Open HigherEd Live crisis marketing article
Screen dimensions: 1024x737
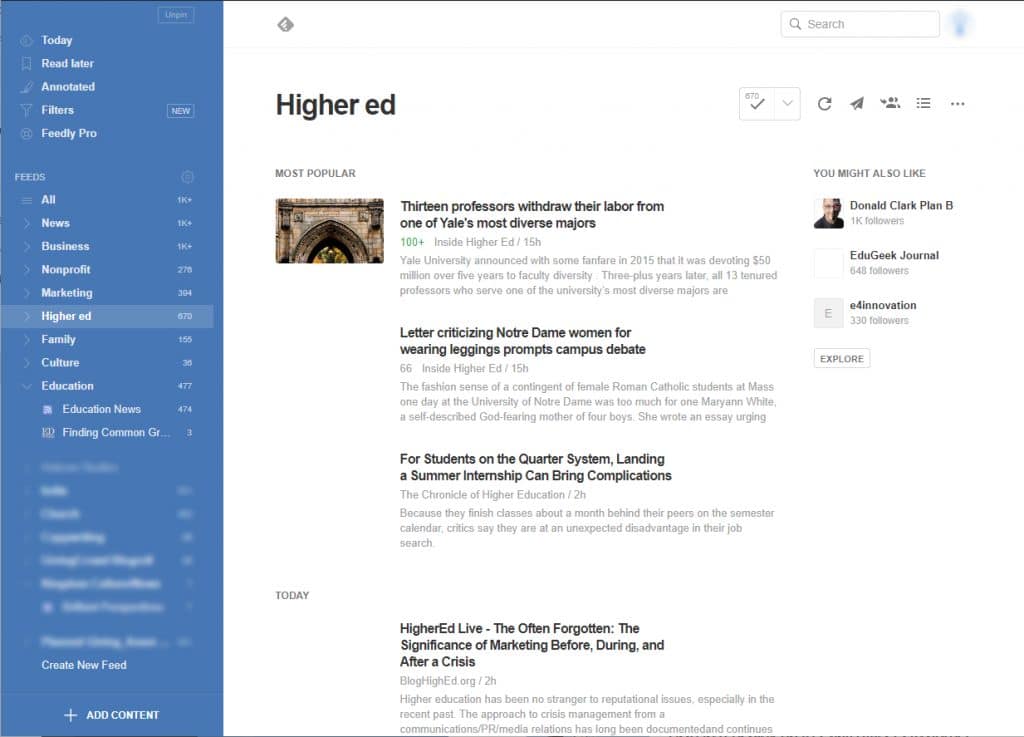pos(532,645)
